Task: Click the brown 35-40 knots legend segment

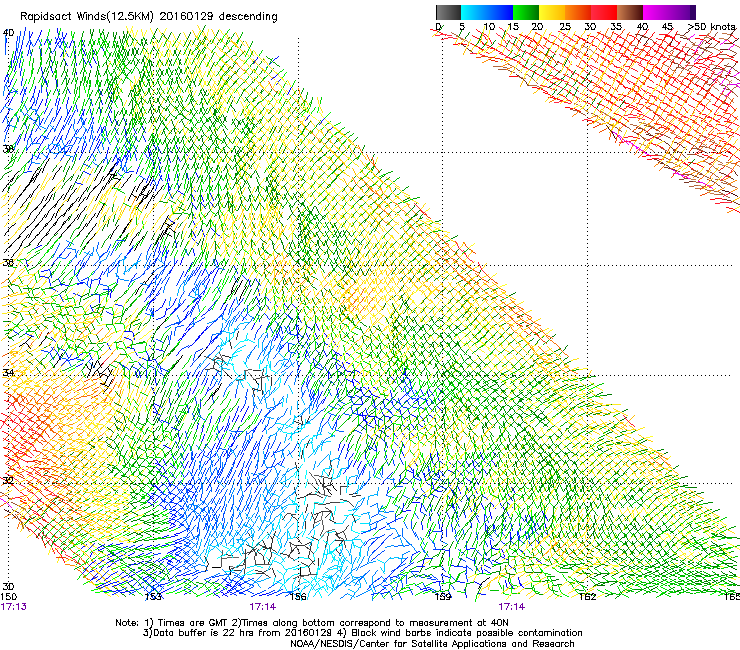Action: click(x=630, y=12)
